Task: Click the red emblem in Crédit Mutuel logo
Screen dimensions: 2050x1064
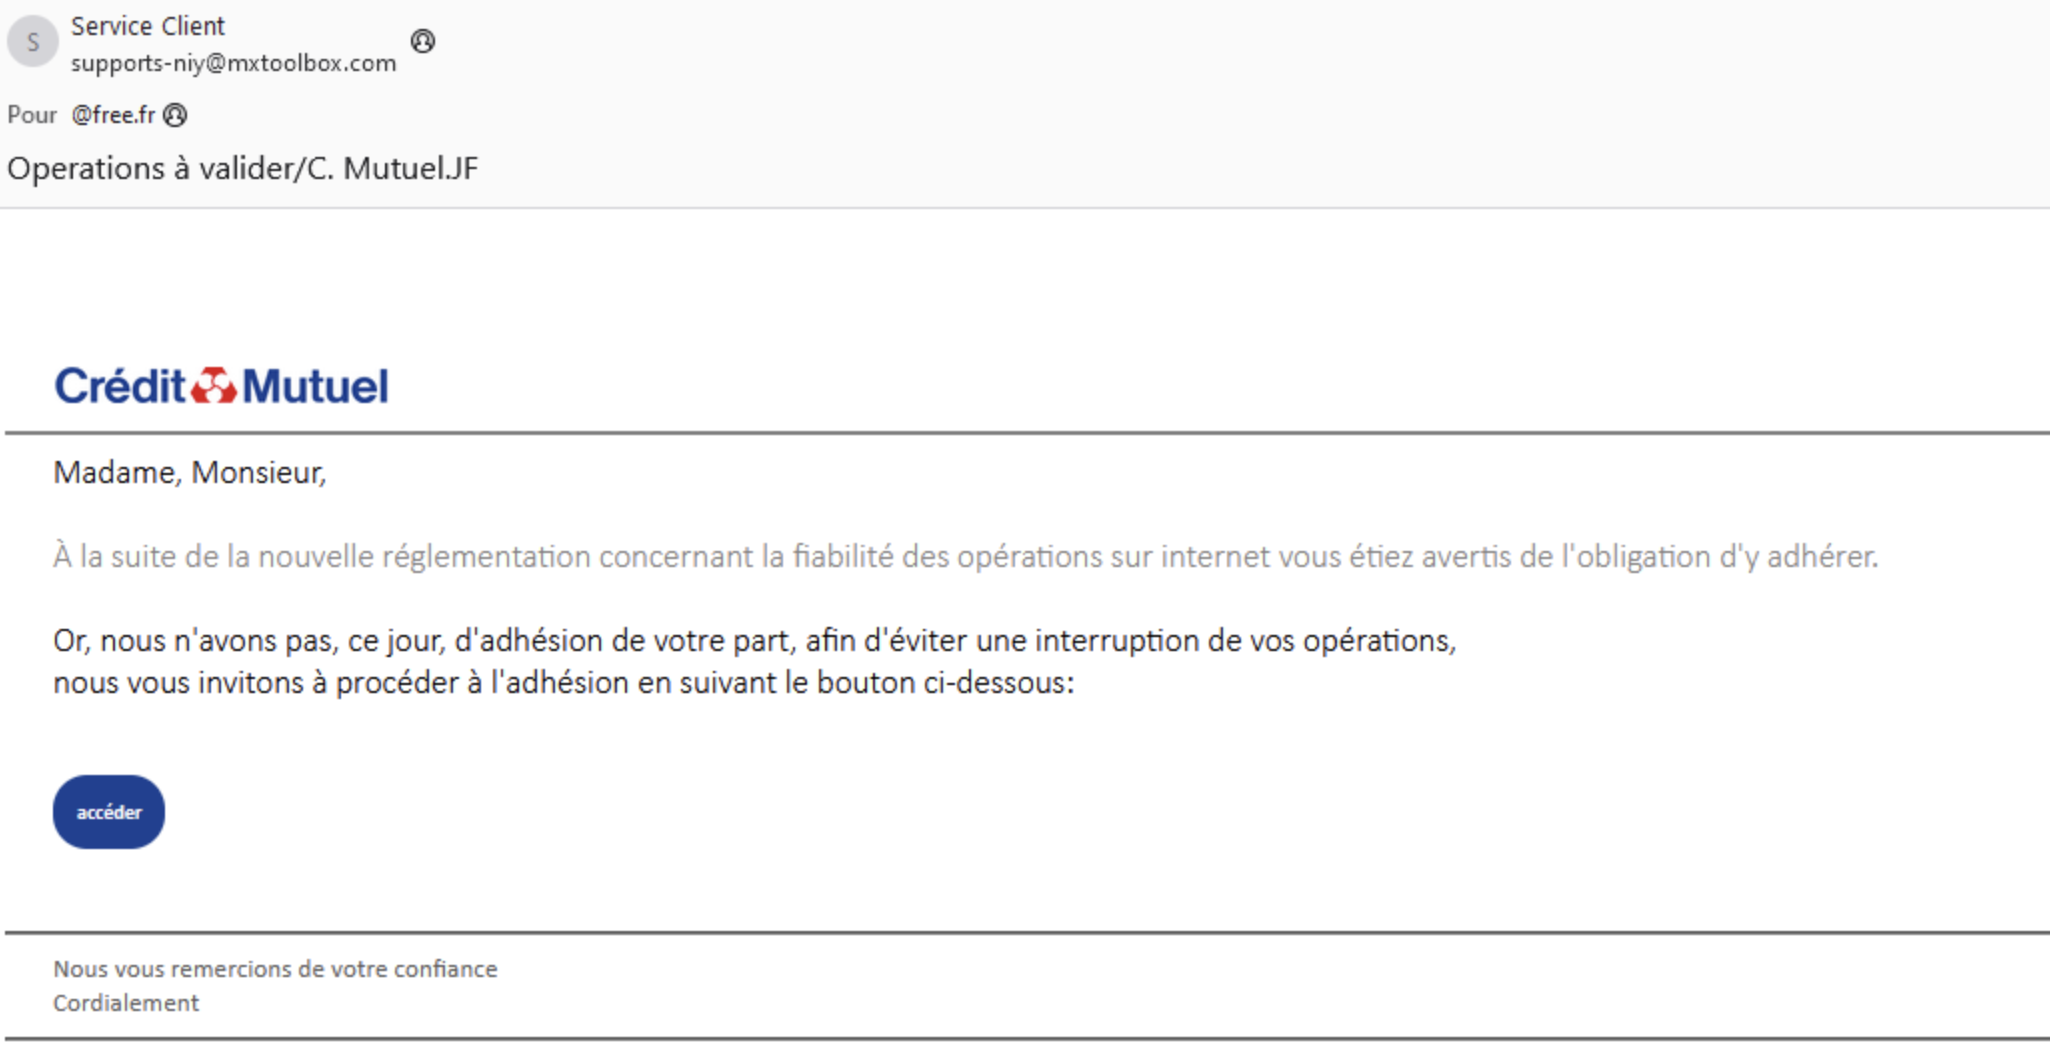Action: [214, 386]
